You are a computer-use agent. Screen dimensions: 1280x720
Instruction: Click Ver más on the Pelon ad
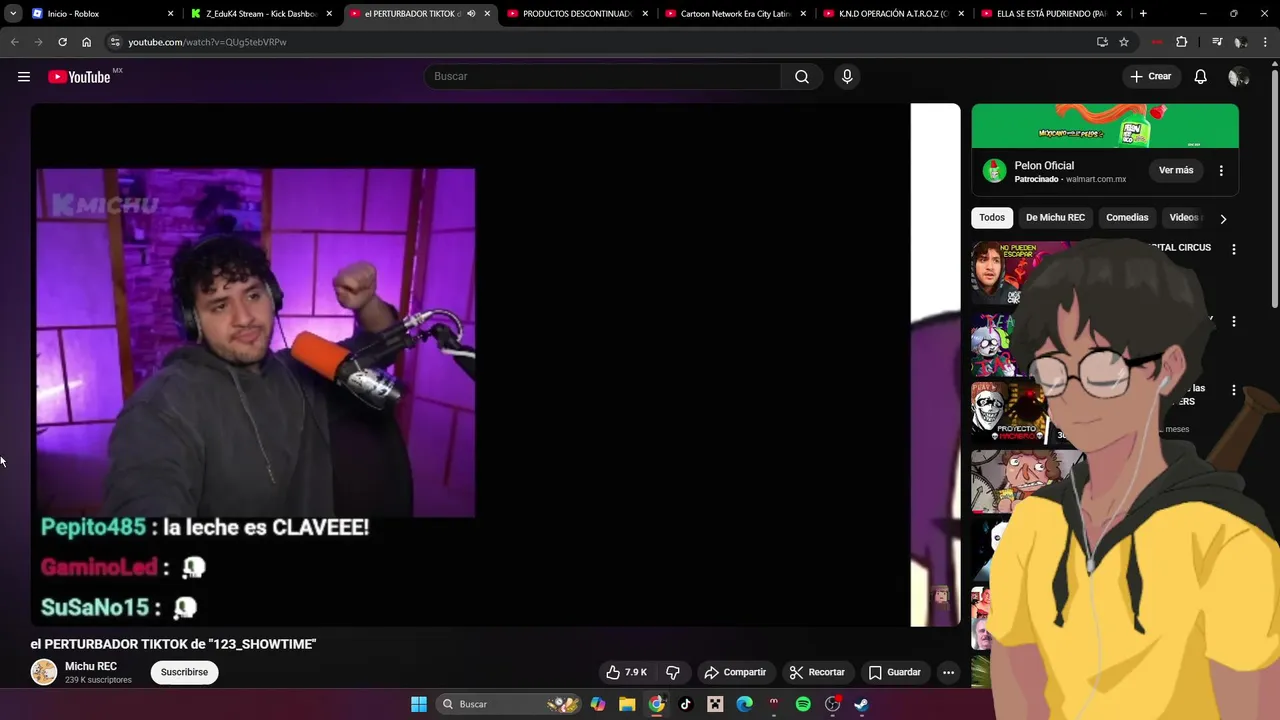click(x=1176, y=171)
